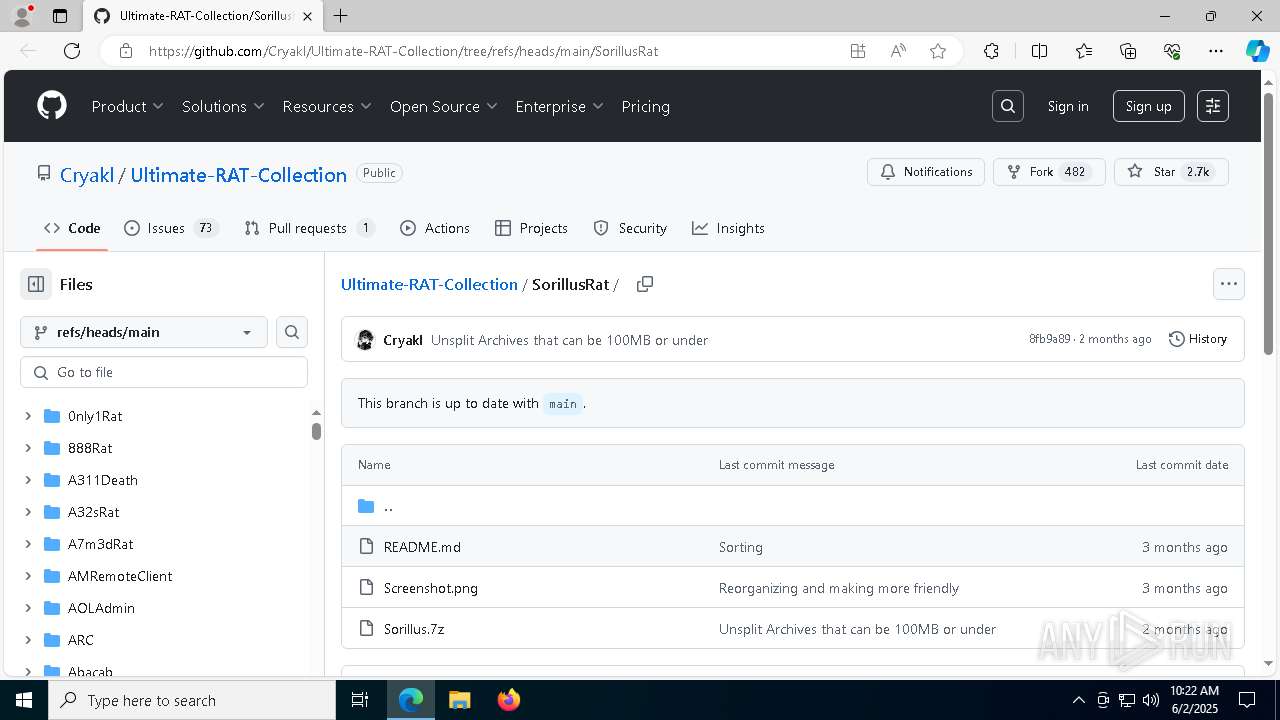Viewport: 1280px width, 720px height.
Task: Switch to the Security tab
Action: (x=630, y=228)
